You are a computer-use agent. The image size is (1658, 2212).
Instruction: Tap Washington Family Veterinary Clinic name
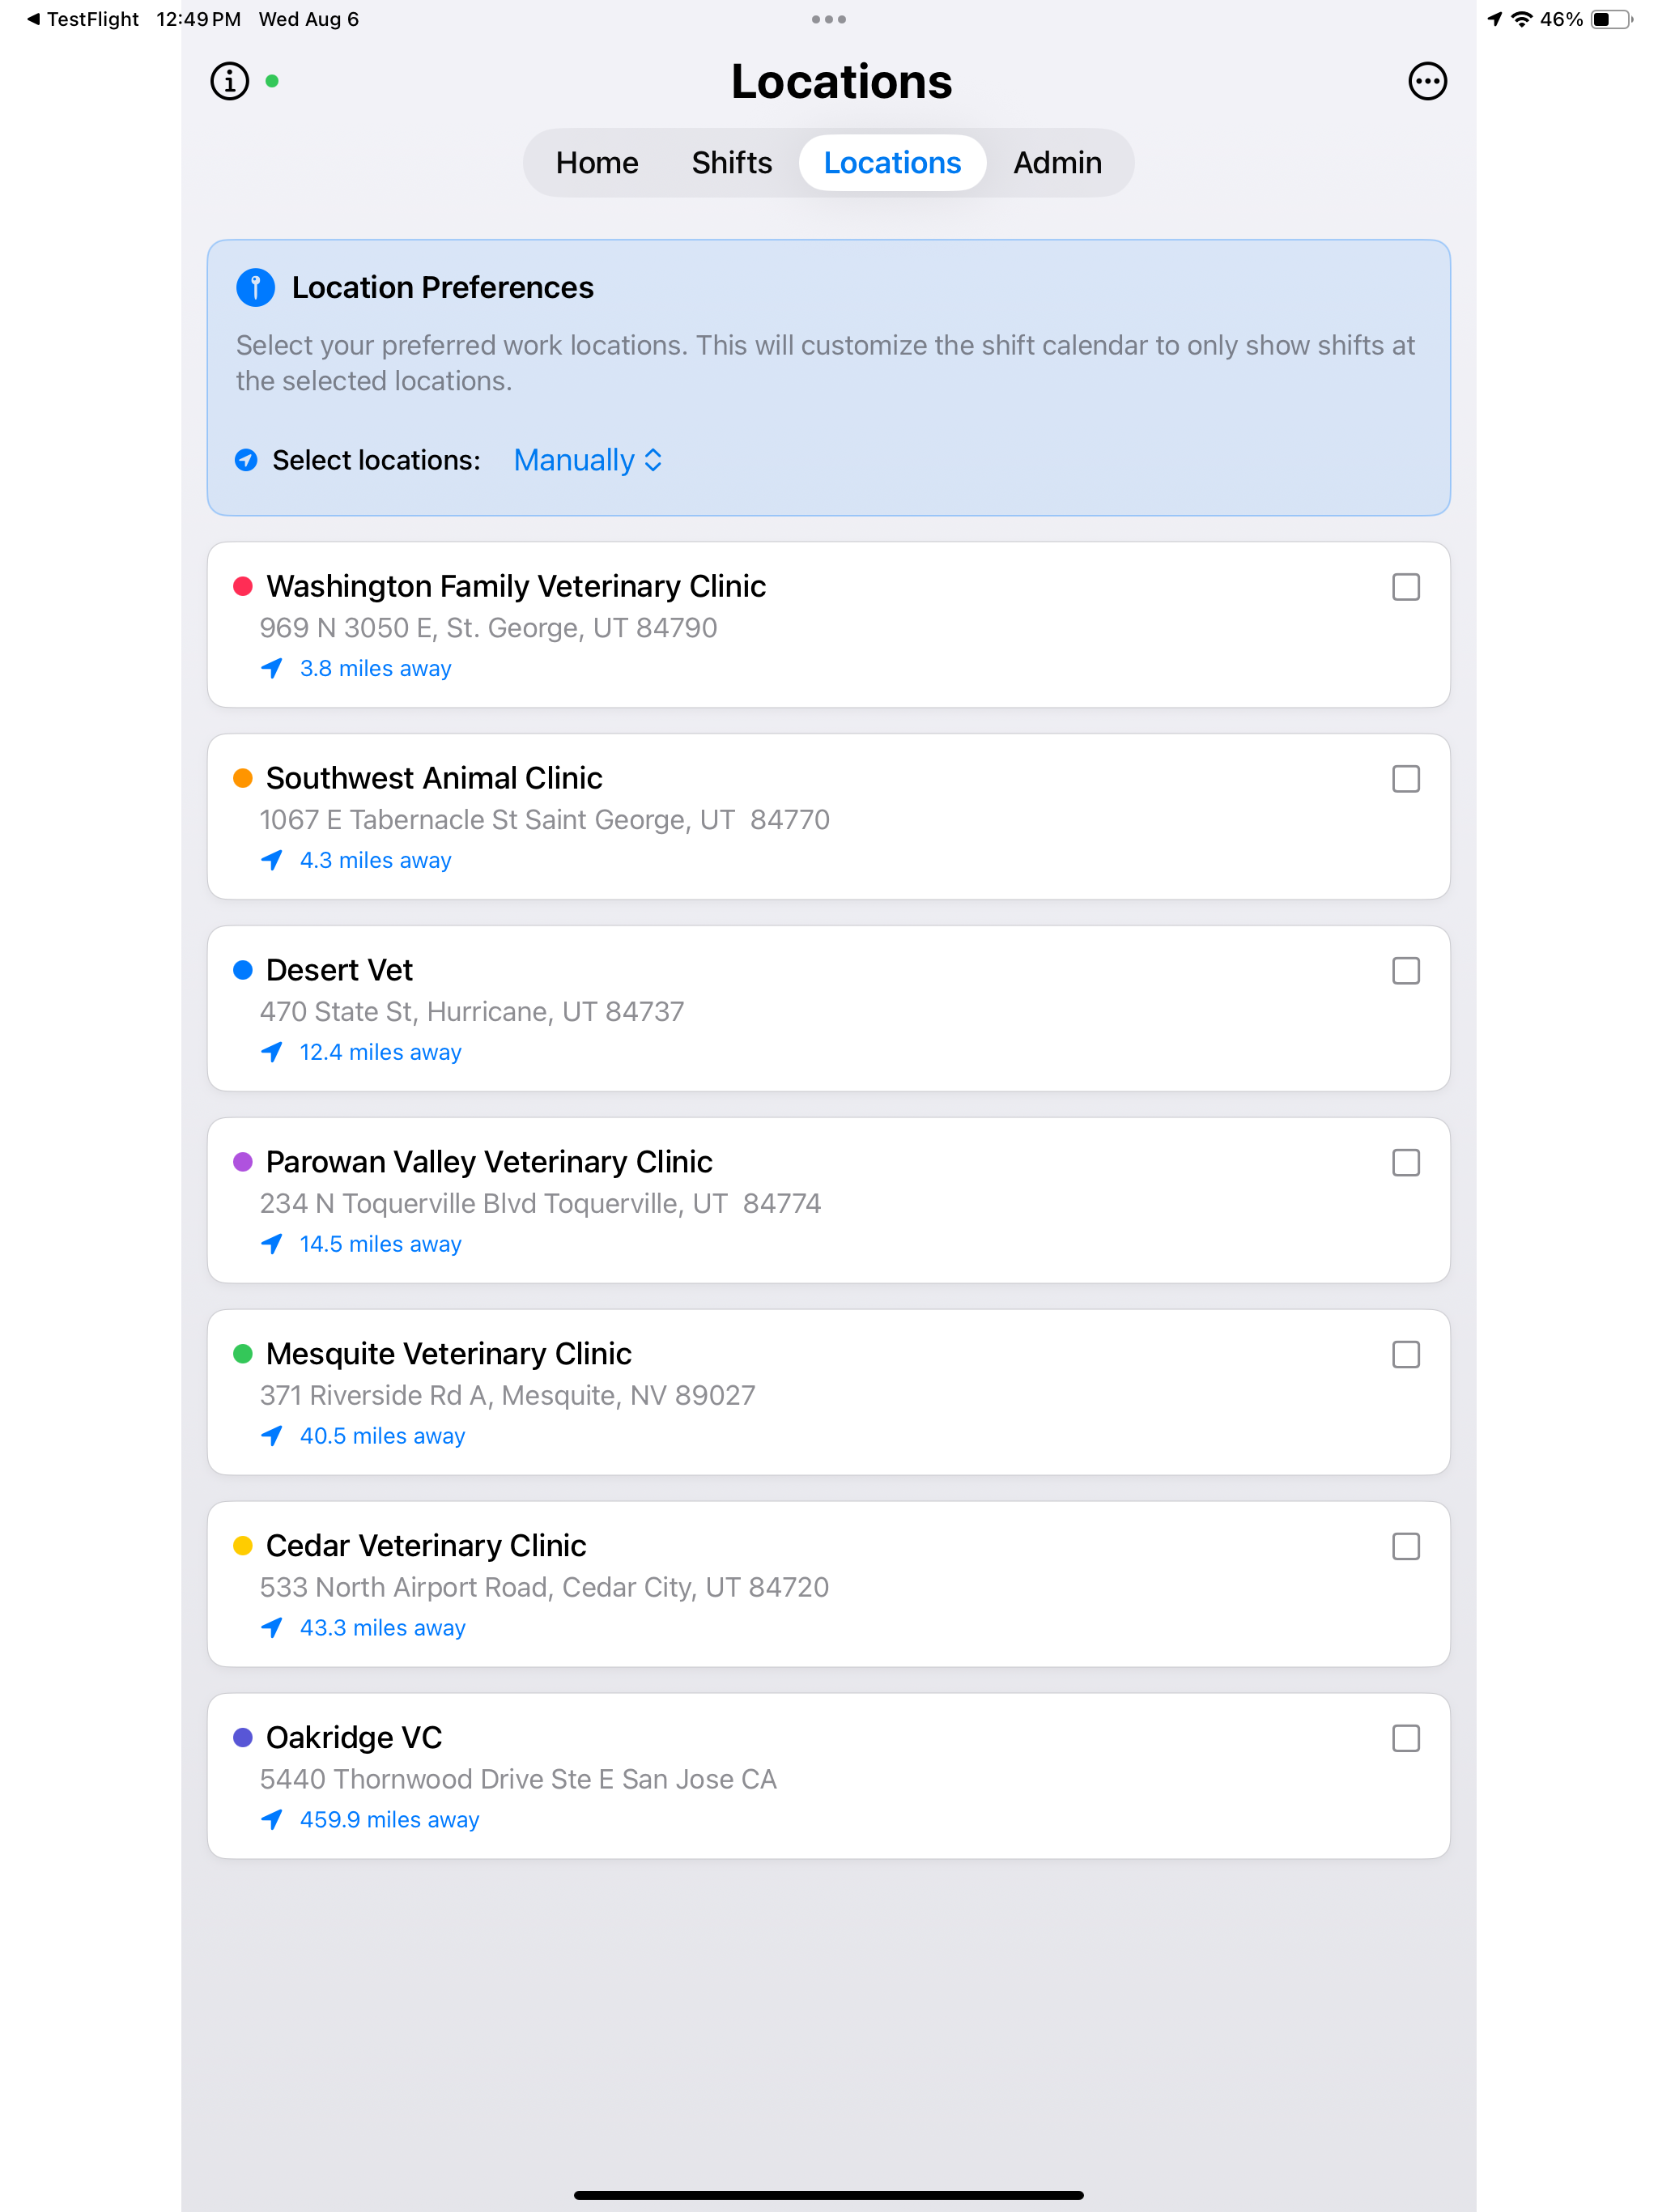tap(516, 586)
